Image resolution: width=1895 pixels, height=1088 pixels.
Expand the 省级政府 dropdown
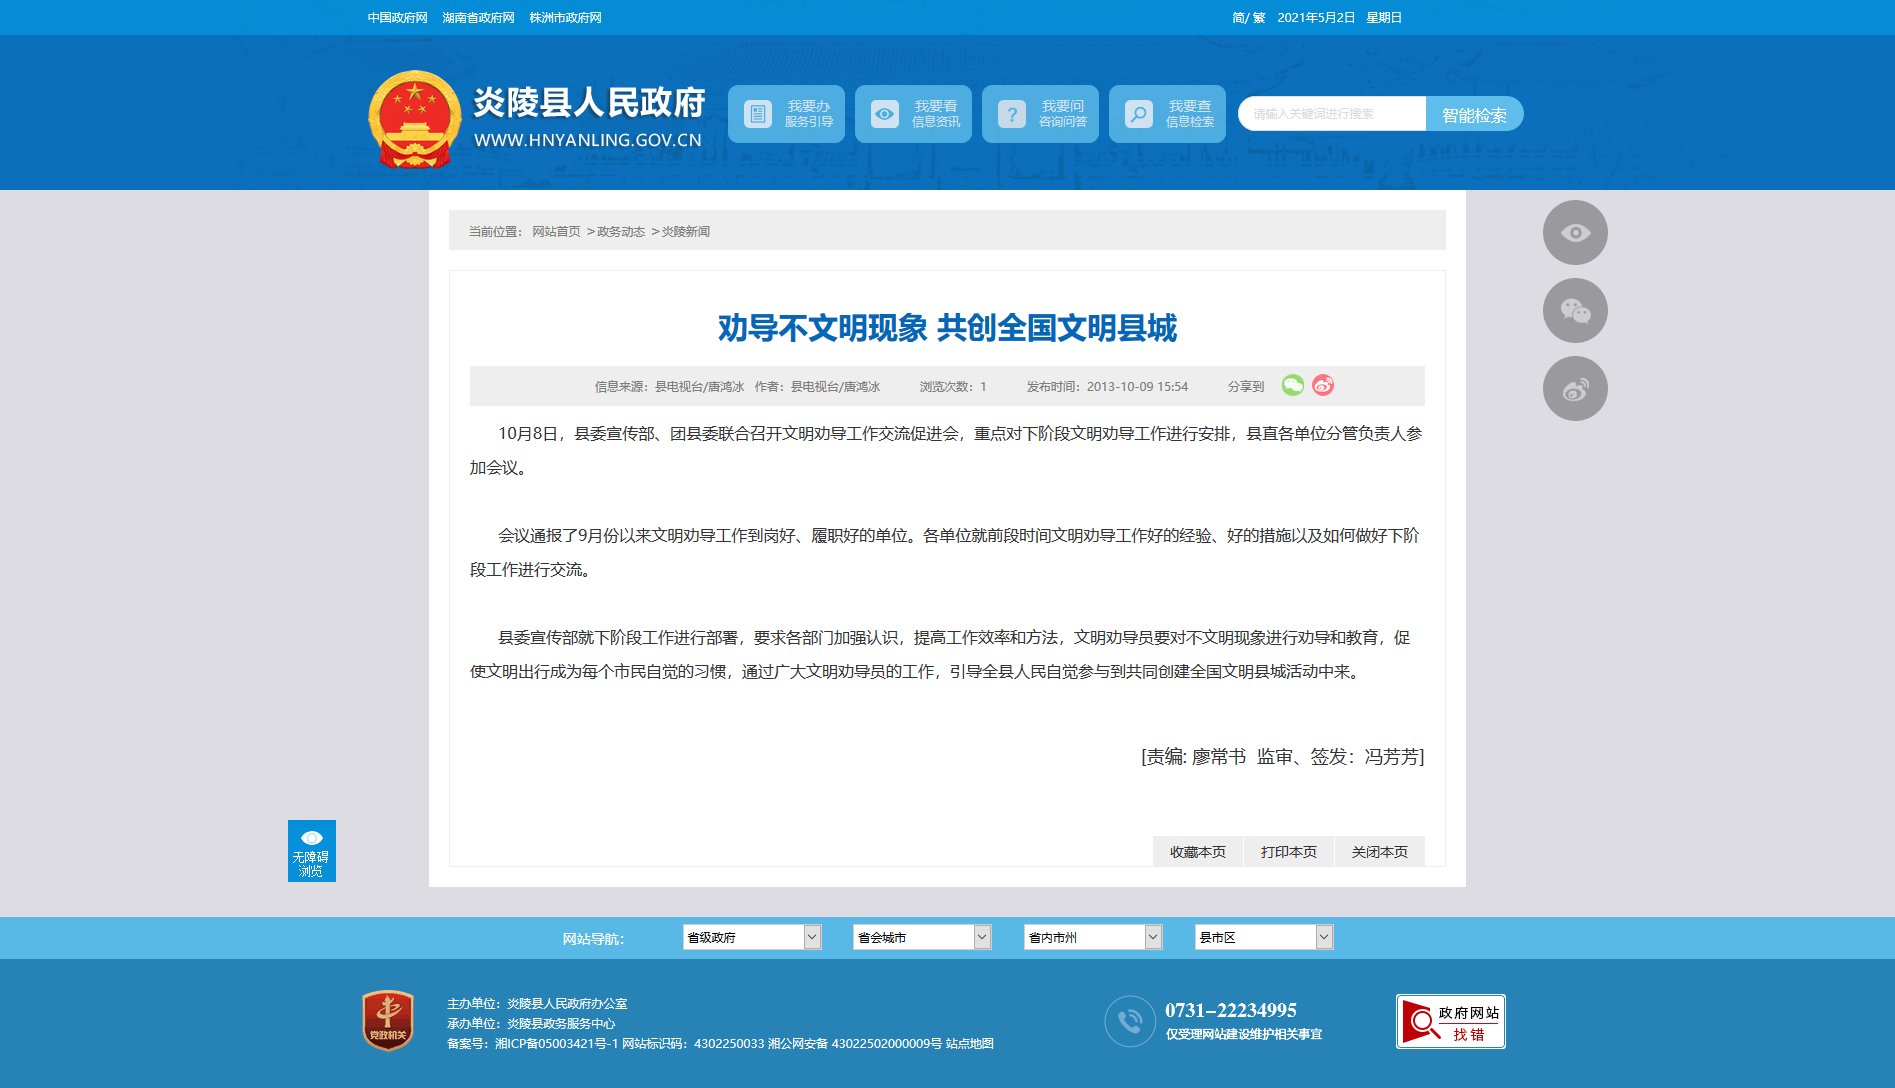point(751,937)
